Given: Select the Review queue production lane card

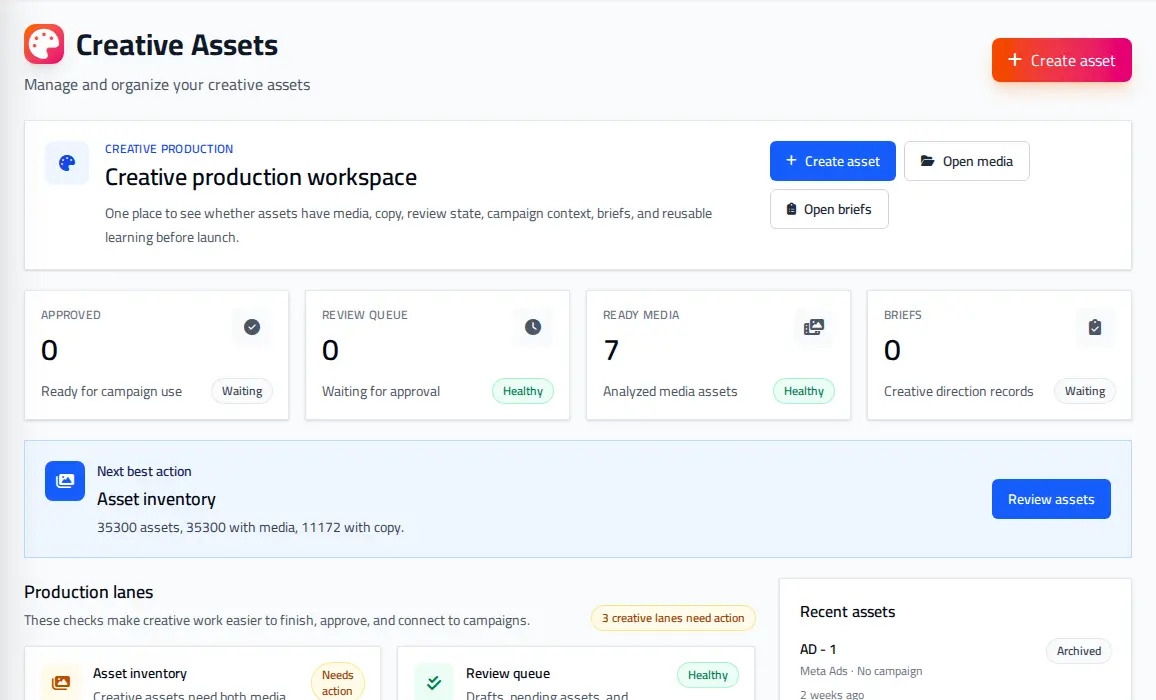Looking at the screenshot, I should click(576, 673).
